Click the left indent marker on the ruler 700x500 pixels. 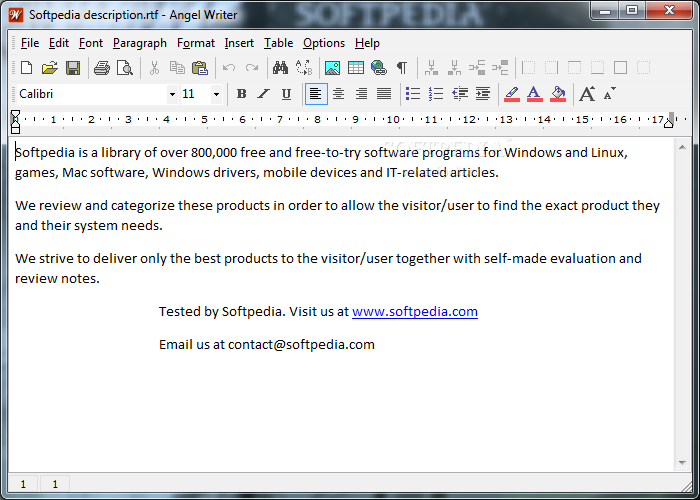point(15,128)
